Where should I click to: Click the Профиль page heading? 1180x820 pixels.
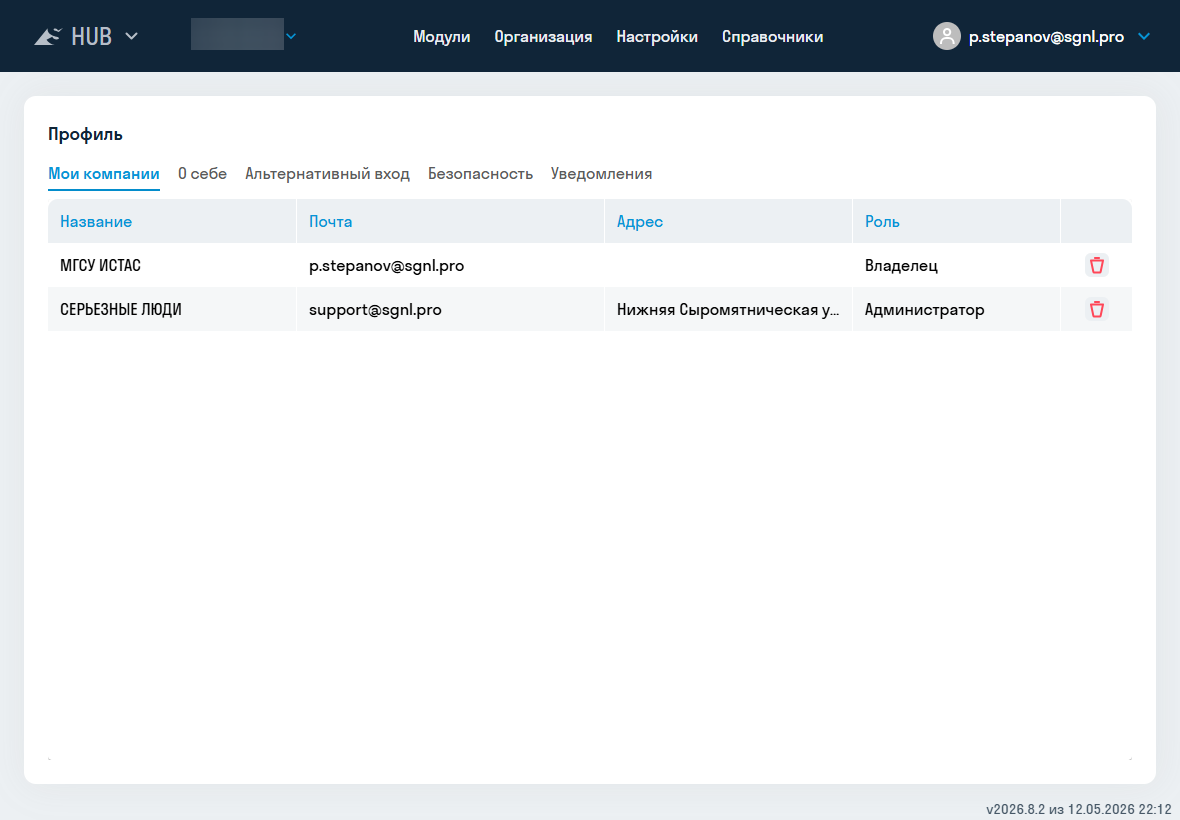[85, 134]
